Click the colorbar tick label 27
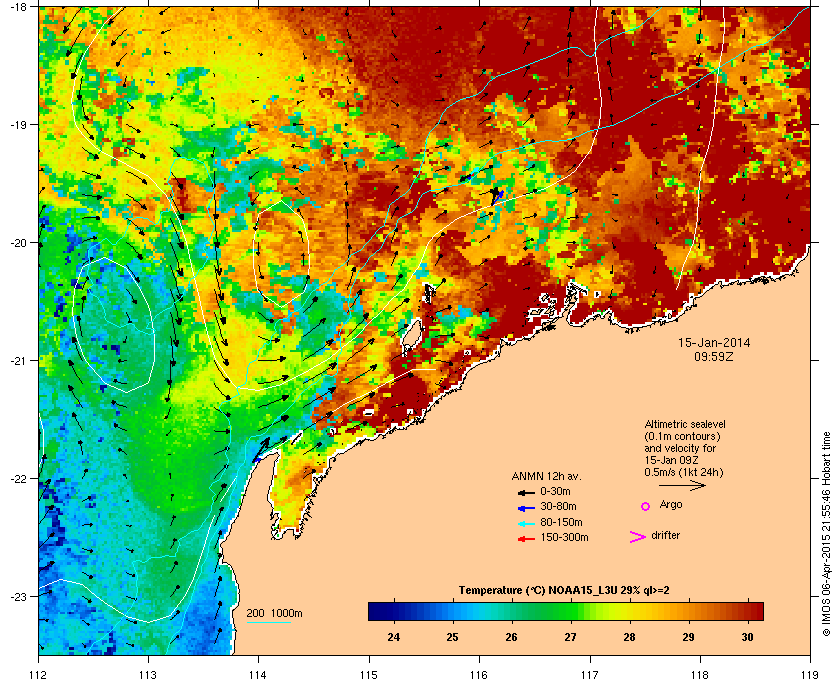The image size is (840, 680). click(571, 637)
